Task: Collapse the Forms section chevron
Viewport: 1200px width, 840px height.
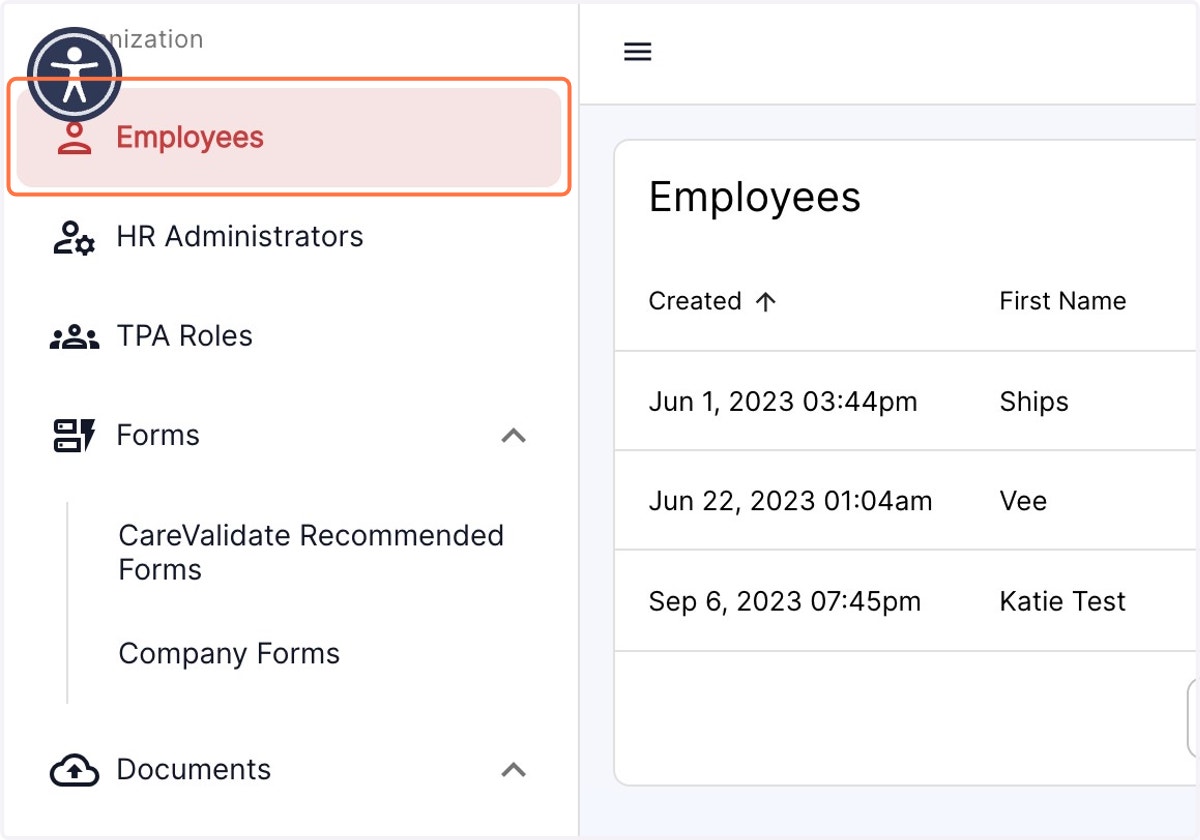Action: coord(513,436)
